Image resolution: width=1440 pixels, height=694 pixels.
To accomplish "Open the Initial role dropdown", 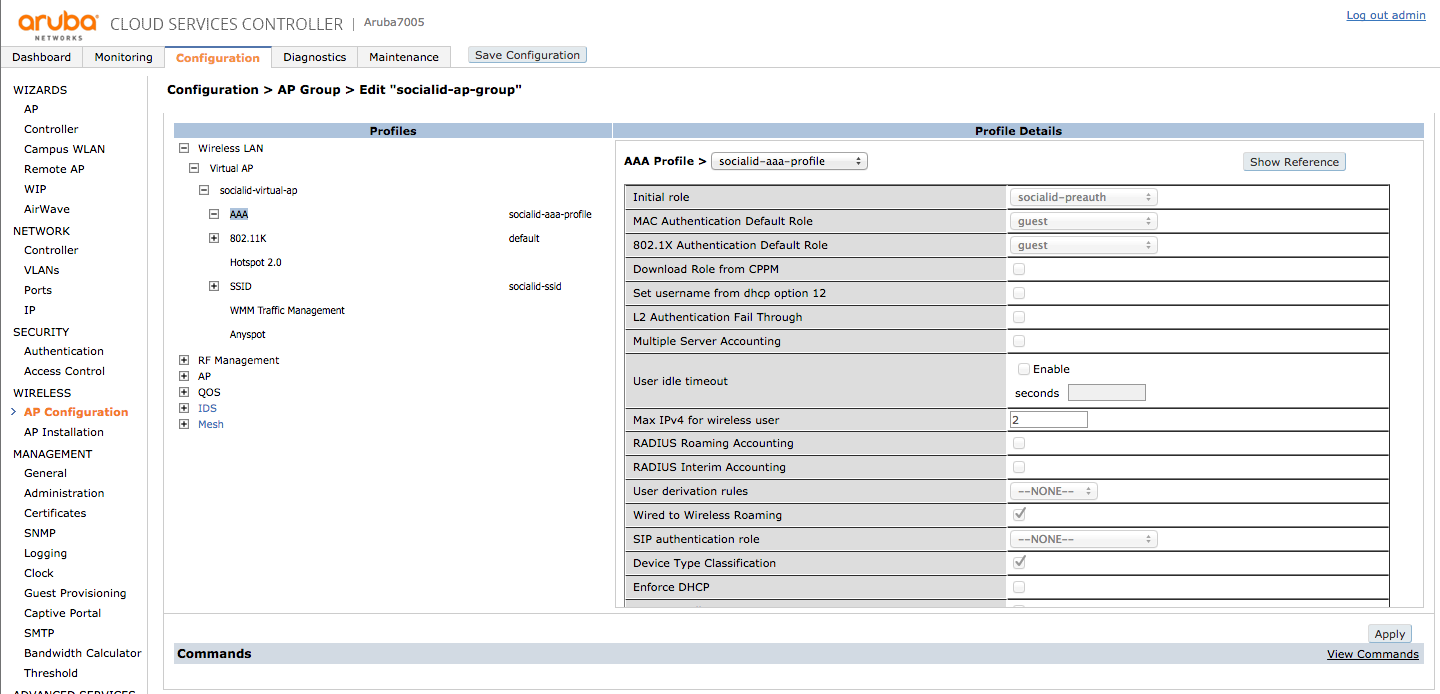I will pos(1082,196).
